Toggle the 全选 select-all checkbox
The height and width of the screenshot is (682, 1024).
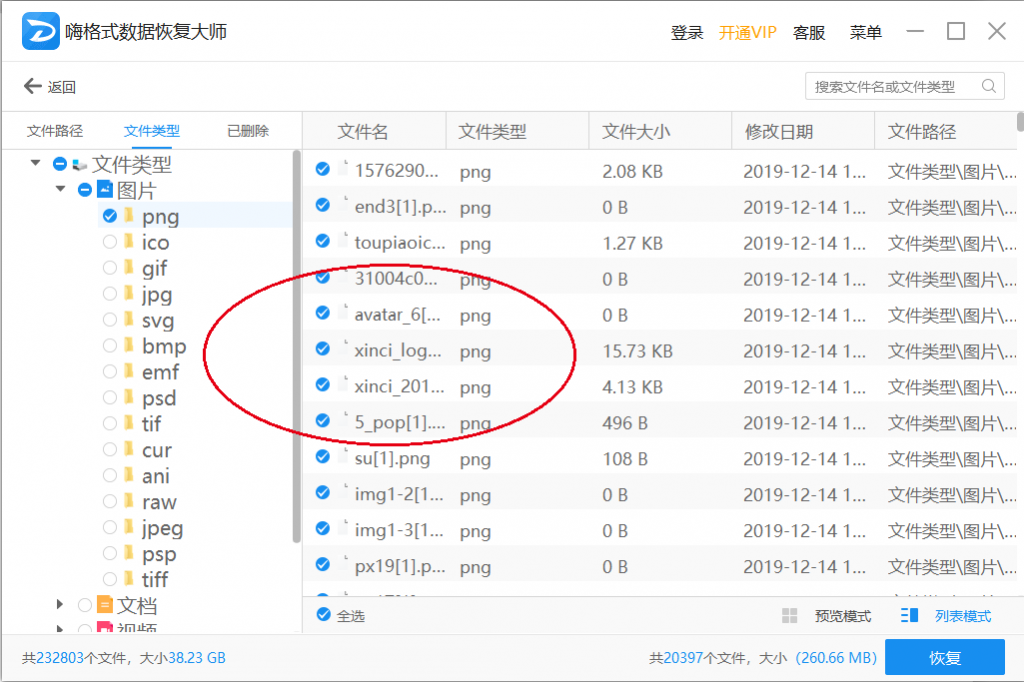323,615
